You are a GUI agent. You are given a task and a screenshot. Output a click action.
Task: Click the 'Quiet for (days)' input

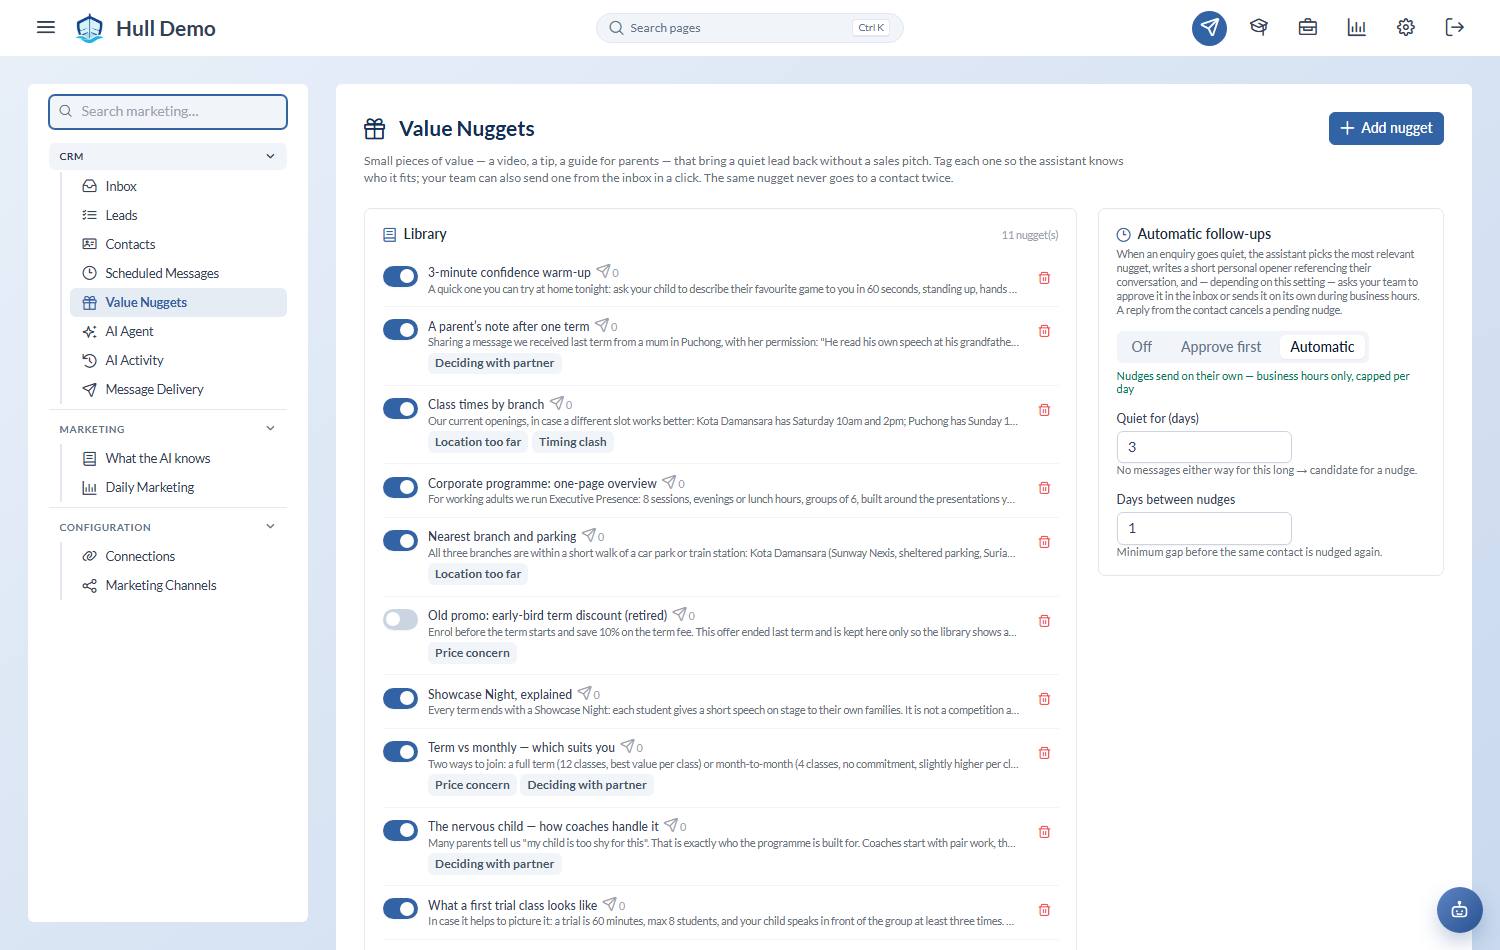pyautogui.click(x=1204, y=447)
